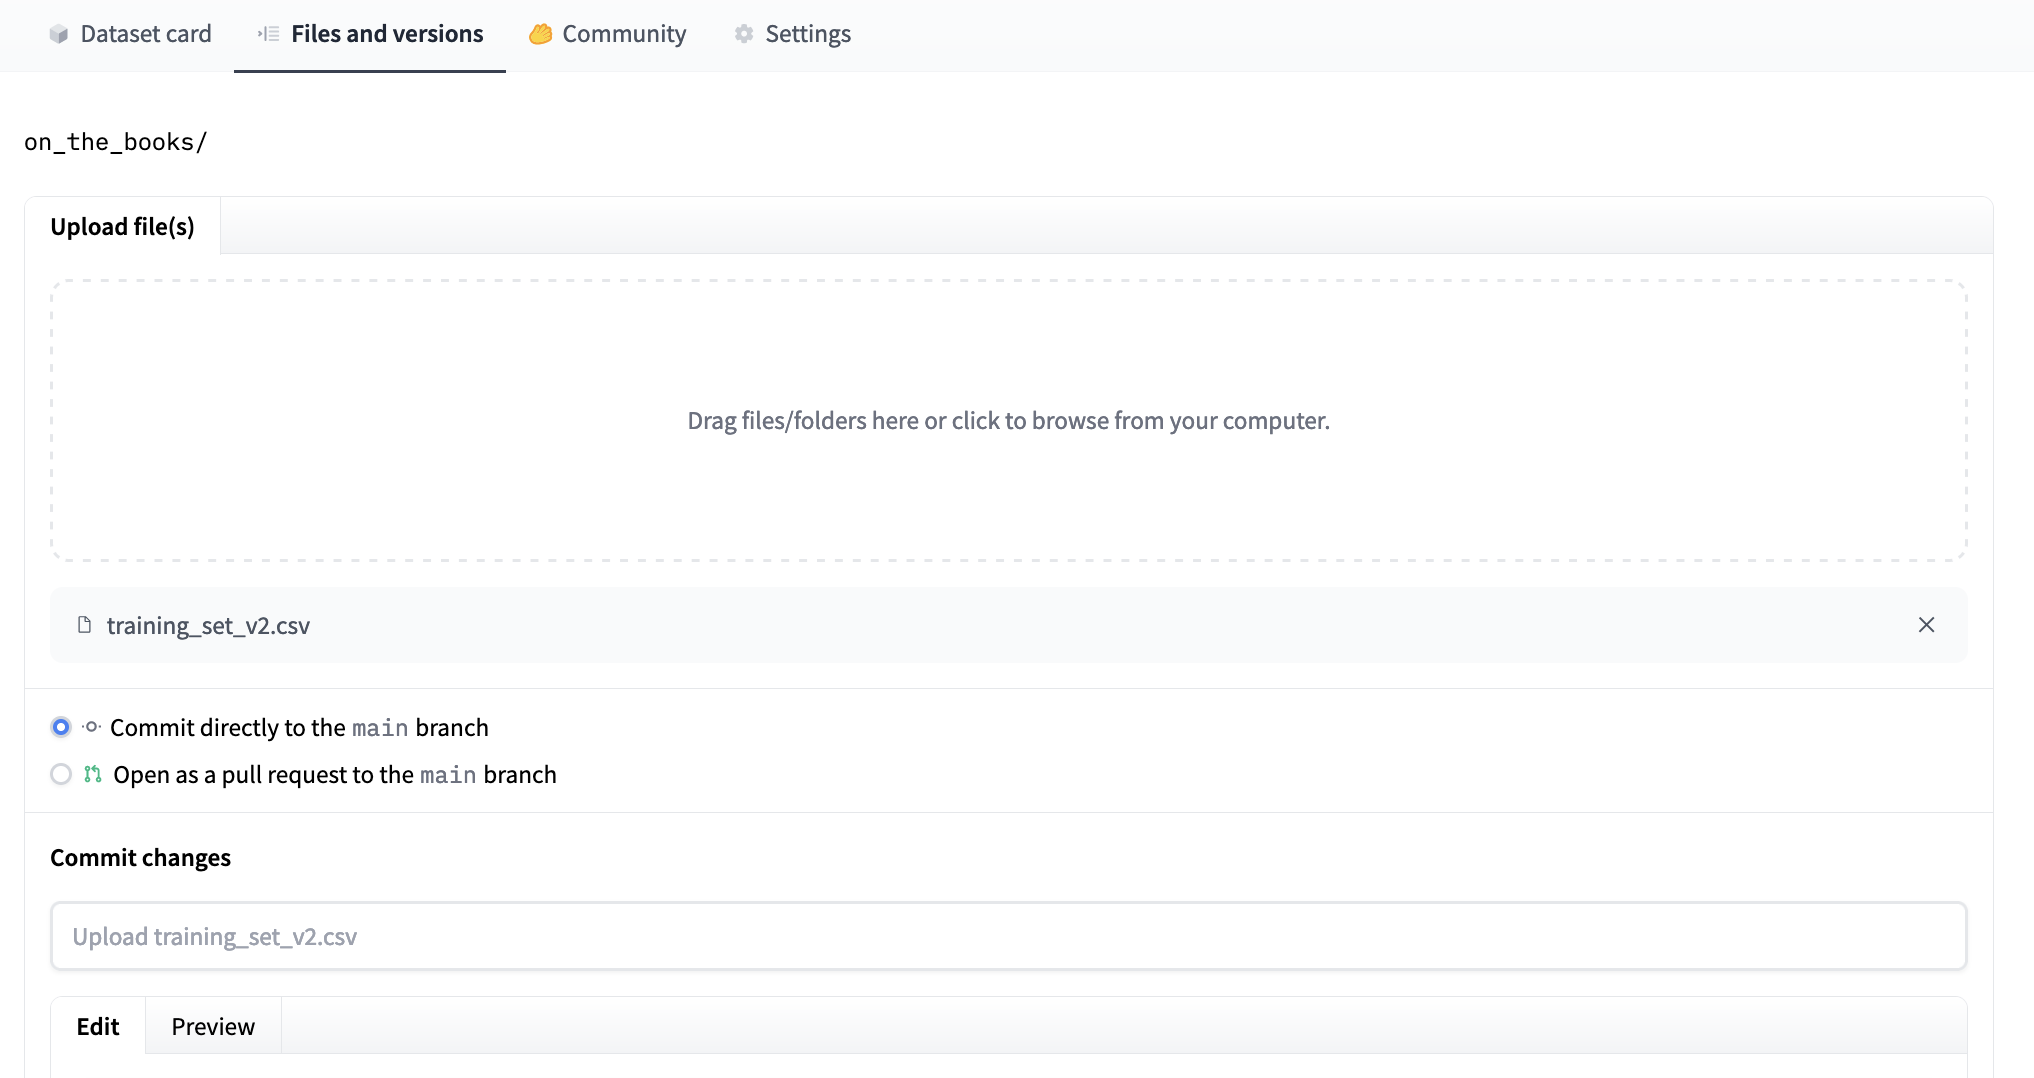Enable the pull request radio button
The width and height of the screenshot is (2034, 1078).
pos(60,774)
